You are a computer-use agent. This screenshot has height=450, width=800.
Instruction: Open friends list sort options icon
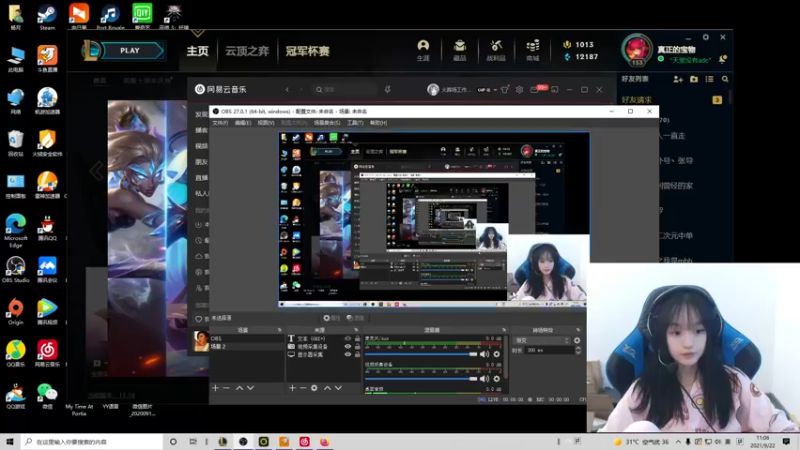point(709,79)
